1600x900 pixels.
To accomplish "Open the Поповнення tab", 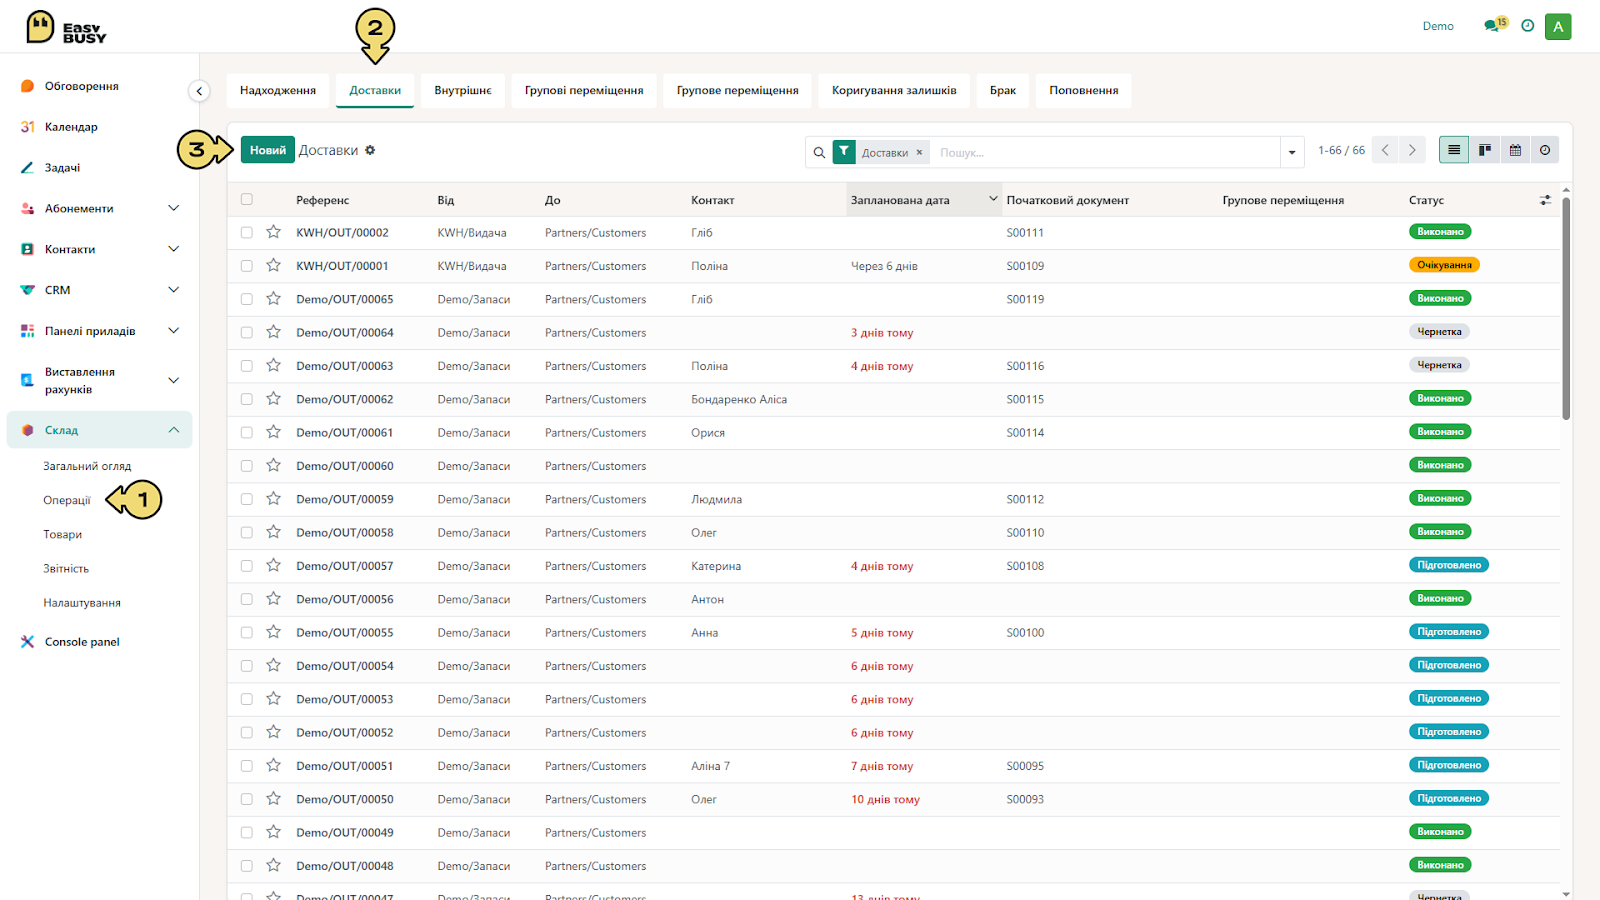I will click(x=1083, y=90).
